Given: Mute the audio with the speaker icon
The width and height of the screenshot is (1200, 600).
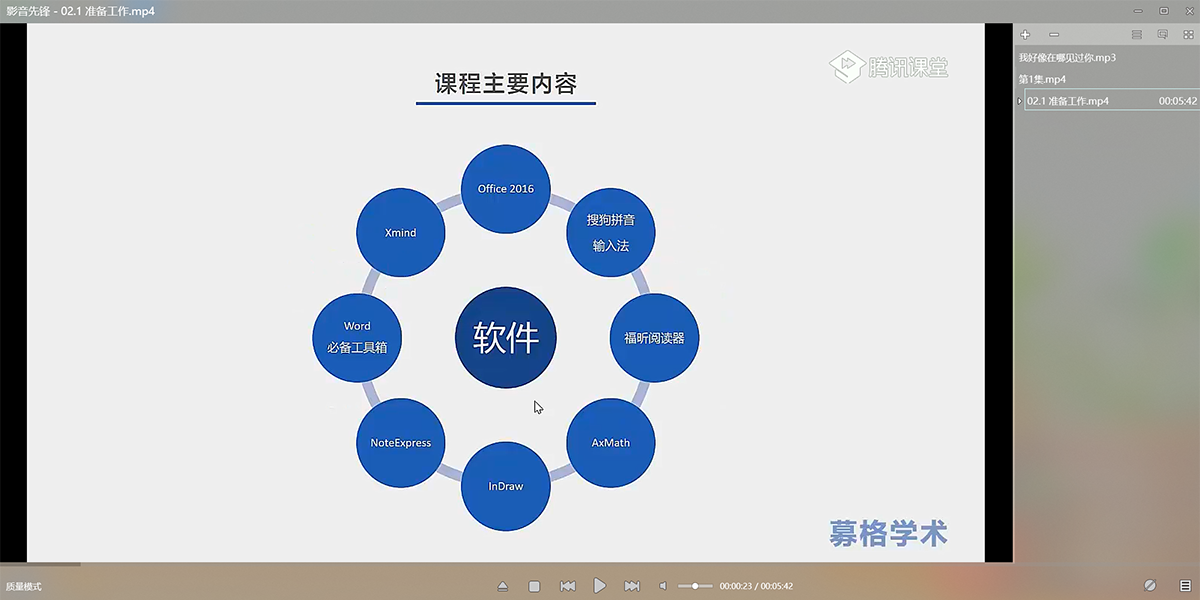Looking at the screenshot, I should pos(662,586).
